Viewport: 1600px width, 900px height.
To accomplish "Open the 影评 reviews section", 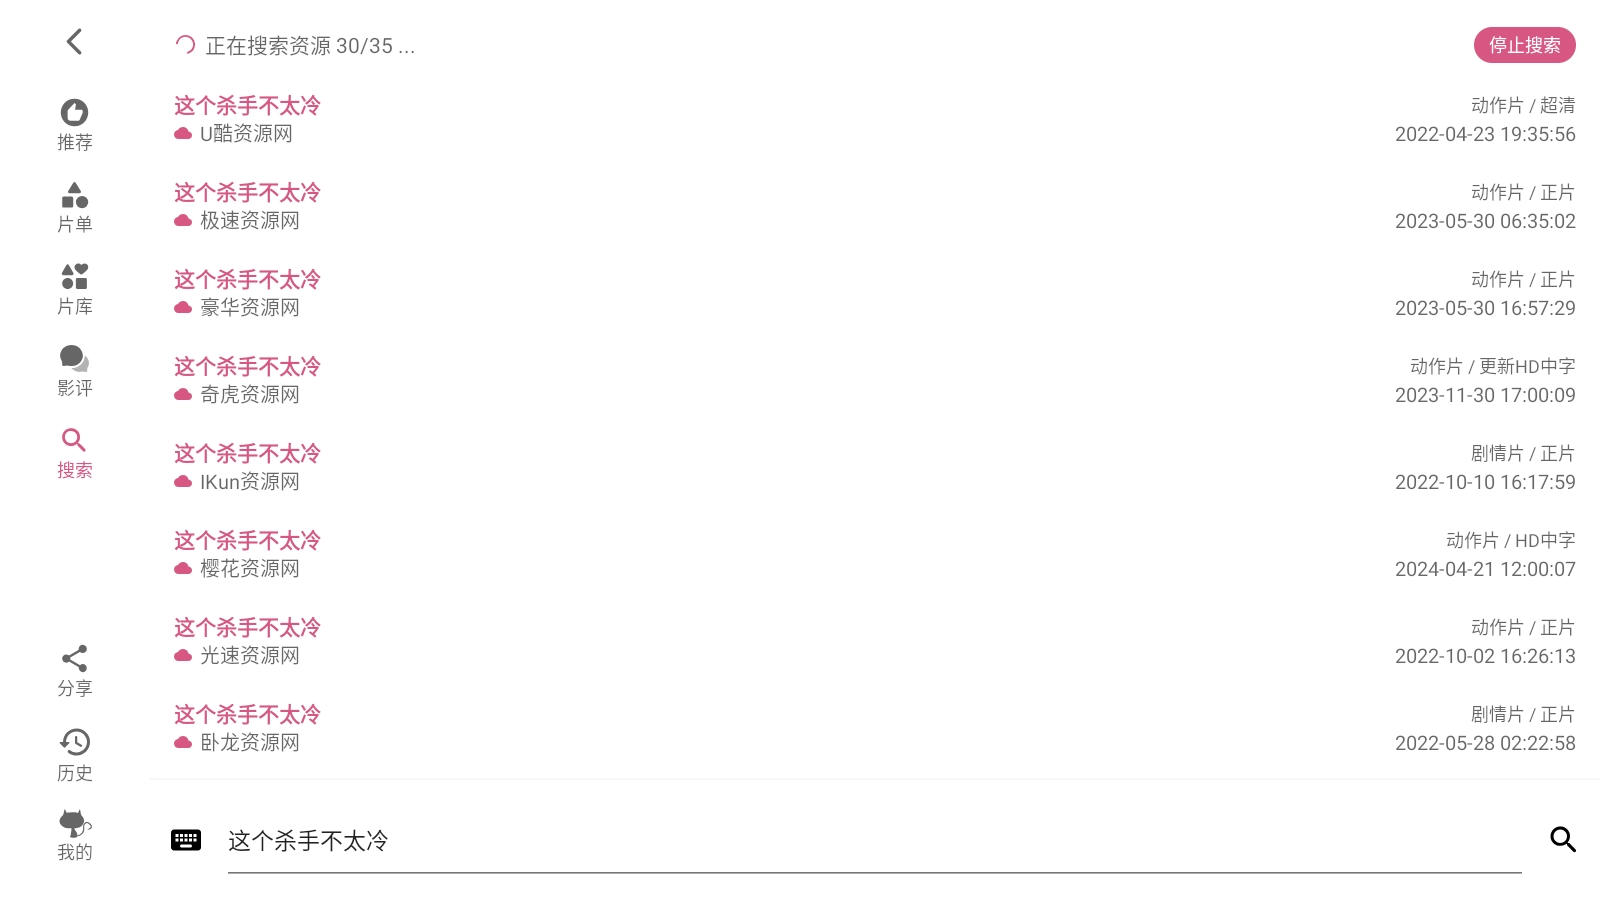I will 74,371.
